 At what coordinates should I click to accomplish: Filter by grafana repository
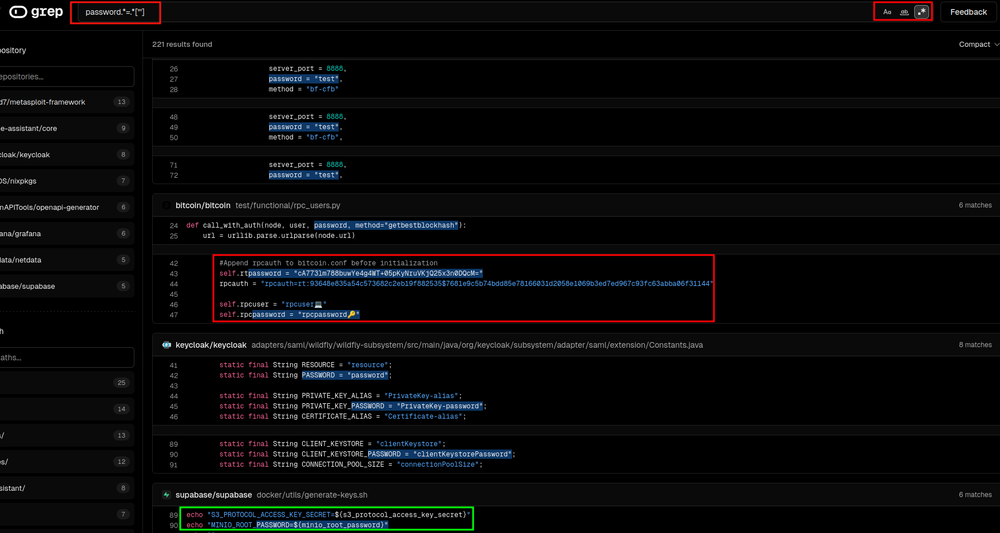(x=67, y=234)
